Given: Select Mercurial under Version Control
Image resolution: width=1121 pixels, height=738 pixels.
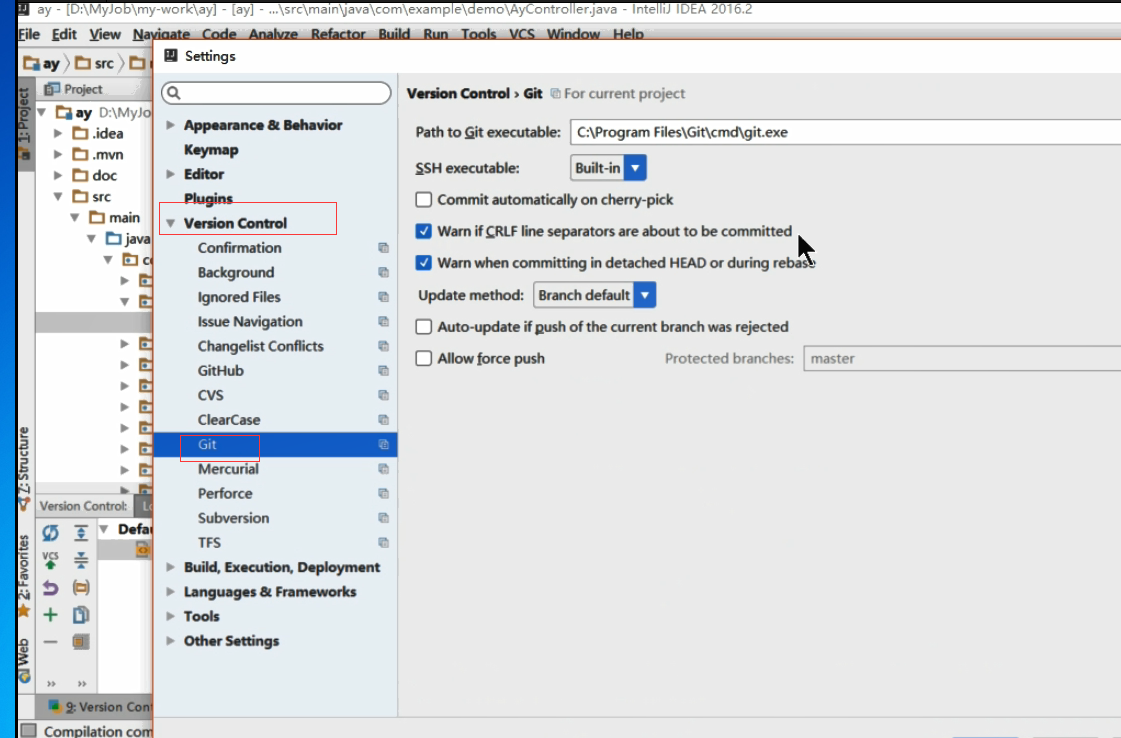Looking at the screenshot, I should (x=228, y=469).
